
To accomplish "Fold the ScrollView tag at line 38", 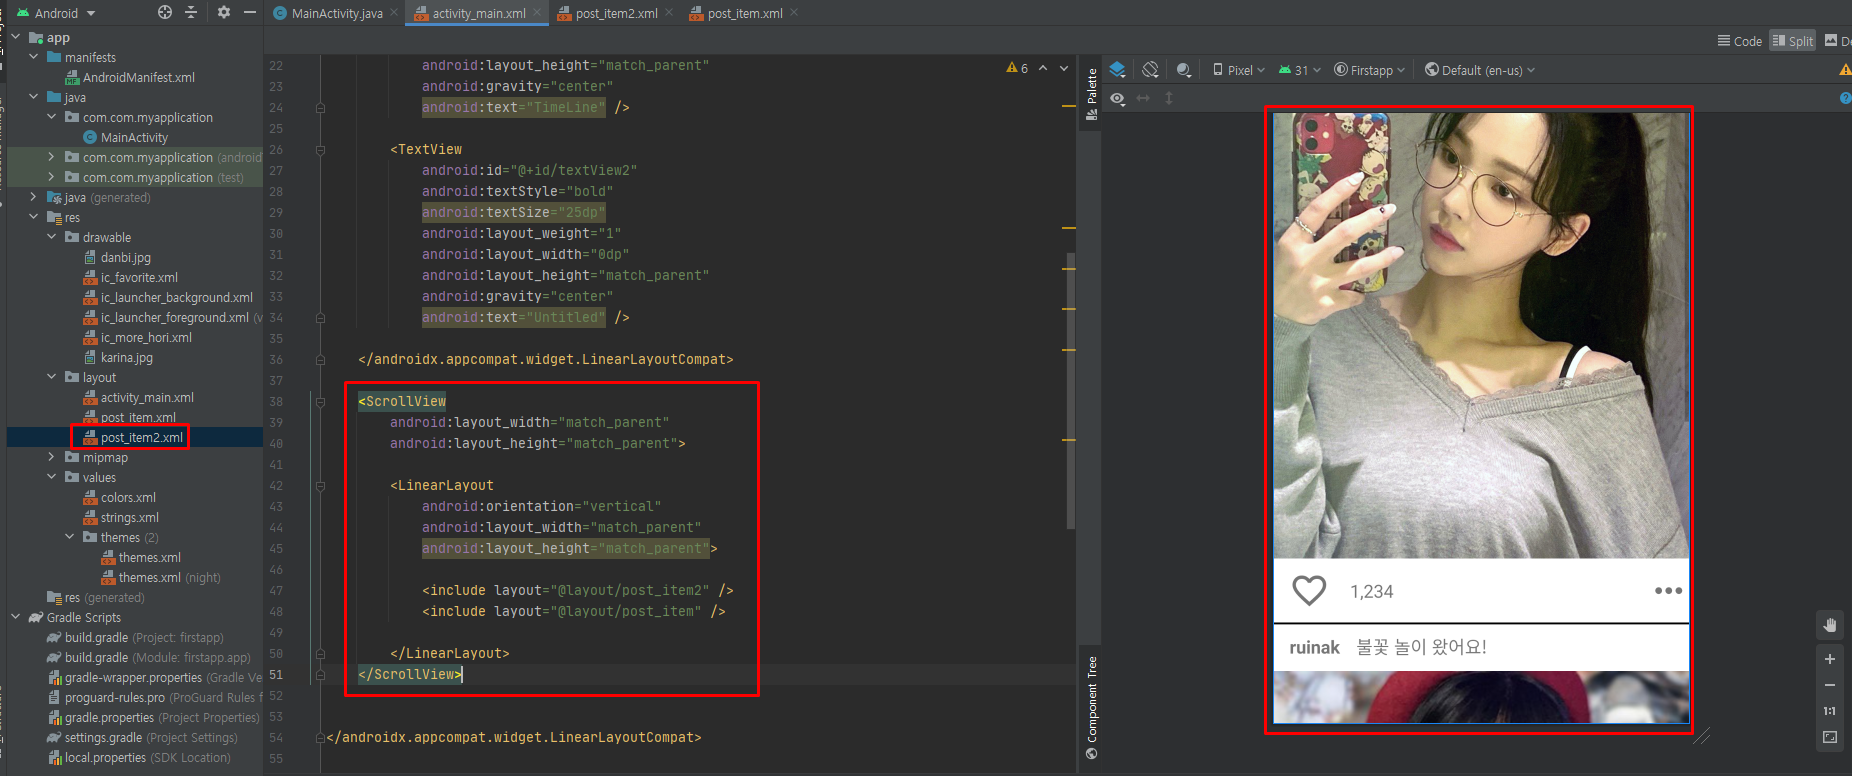I will click(x=320, y=401).
